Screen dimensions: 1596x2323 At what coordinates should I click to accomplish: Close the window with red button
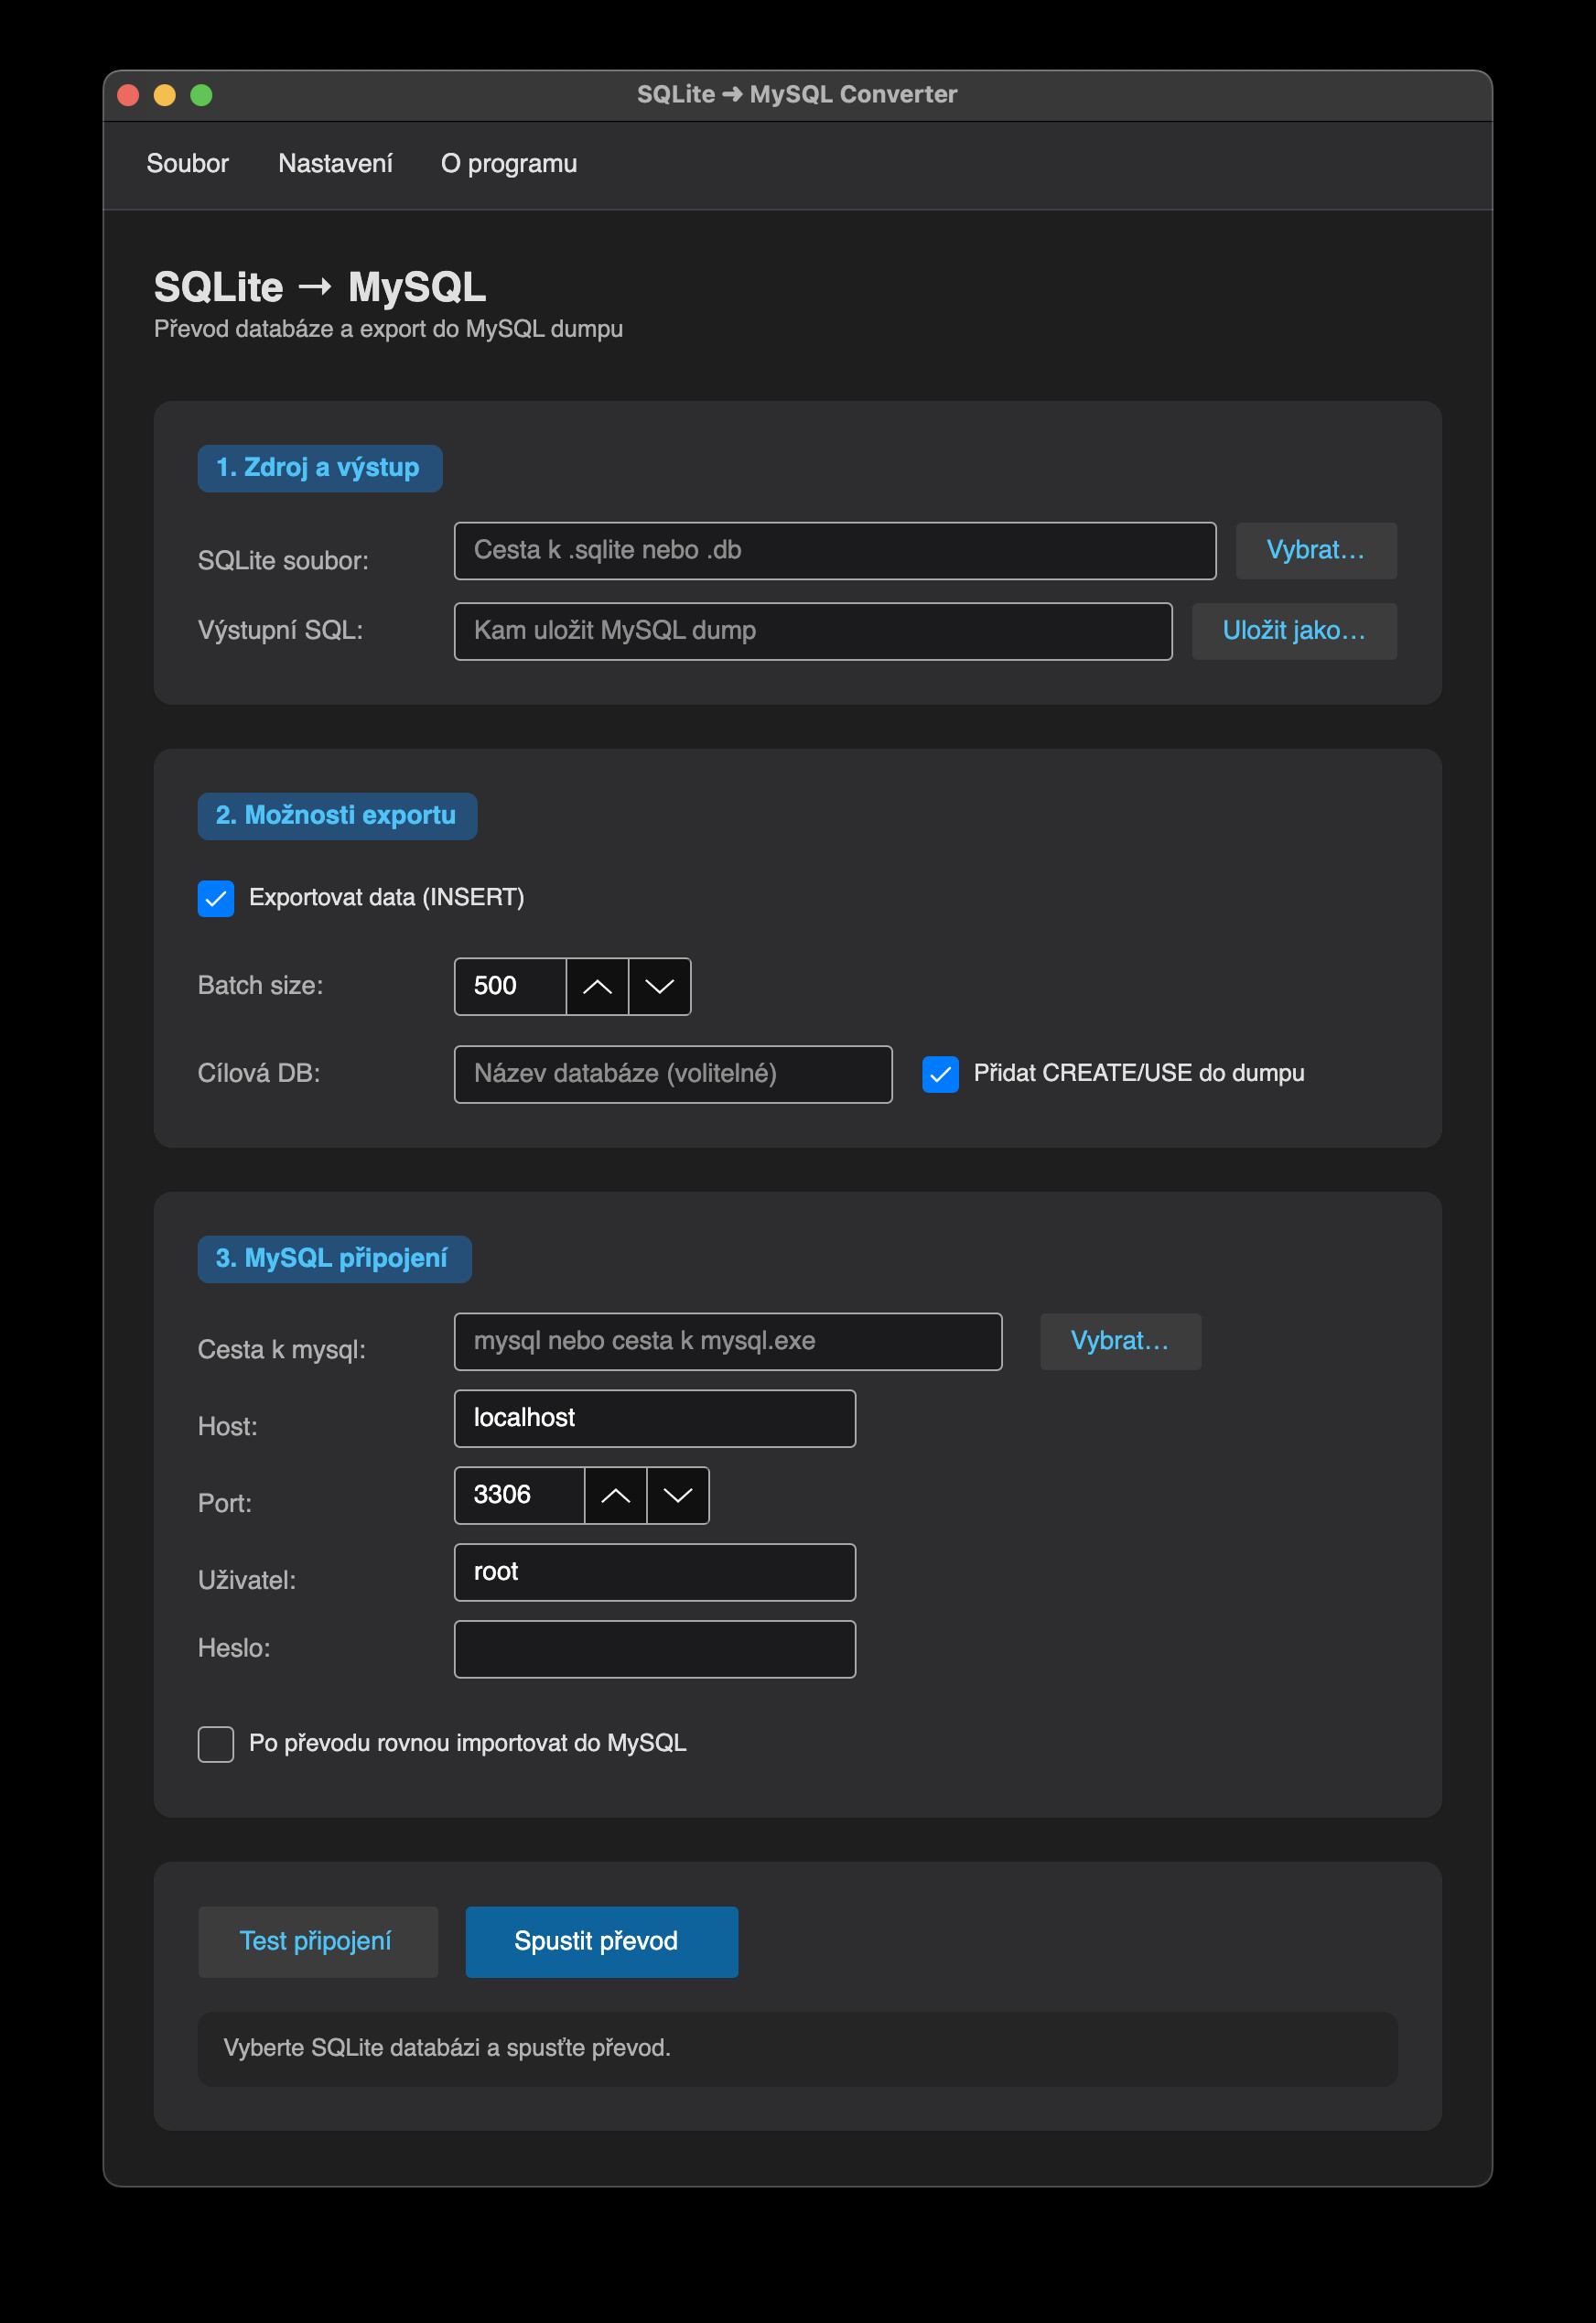128,95
